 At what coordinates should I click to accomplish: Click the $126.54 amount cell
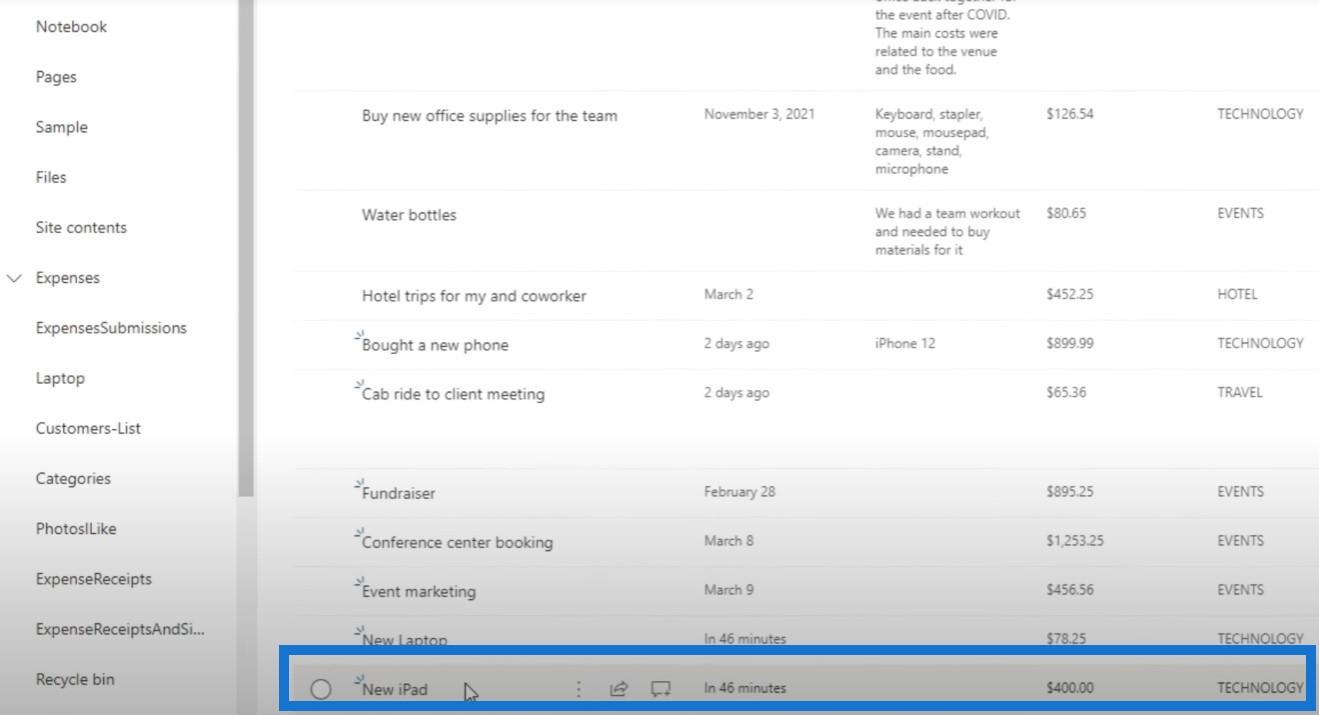(x=1070, y=114)
